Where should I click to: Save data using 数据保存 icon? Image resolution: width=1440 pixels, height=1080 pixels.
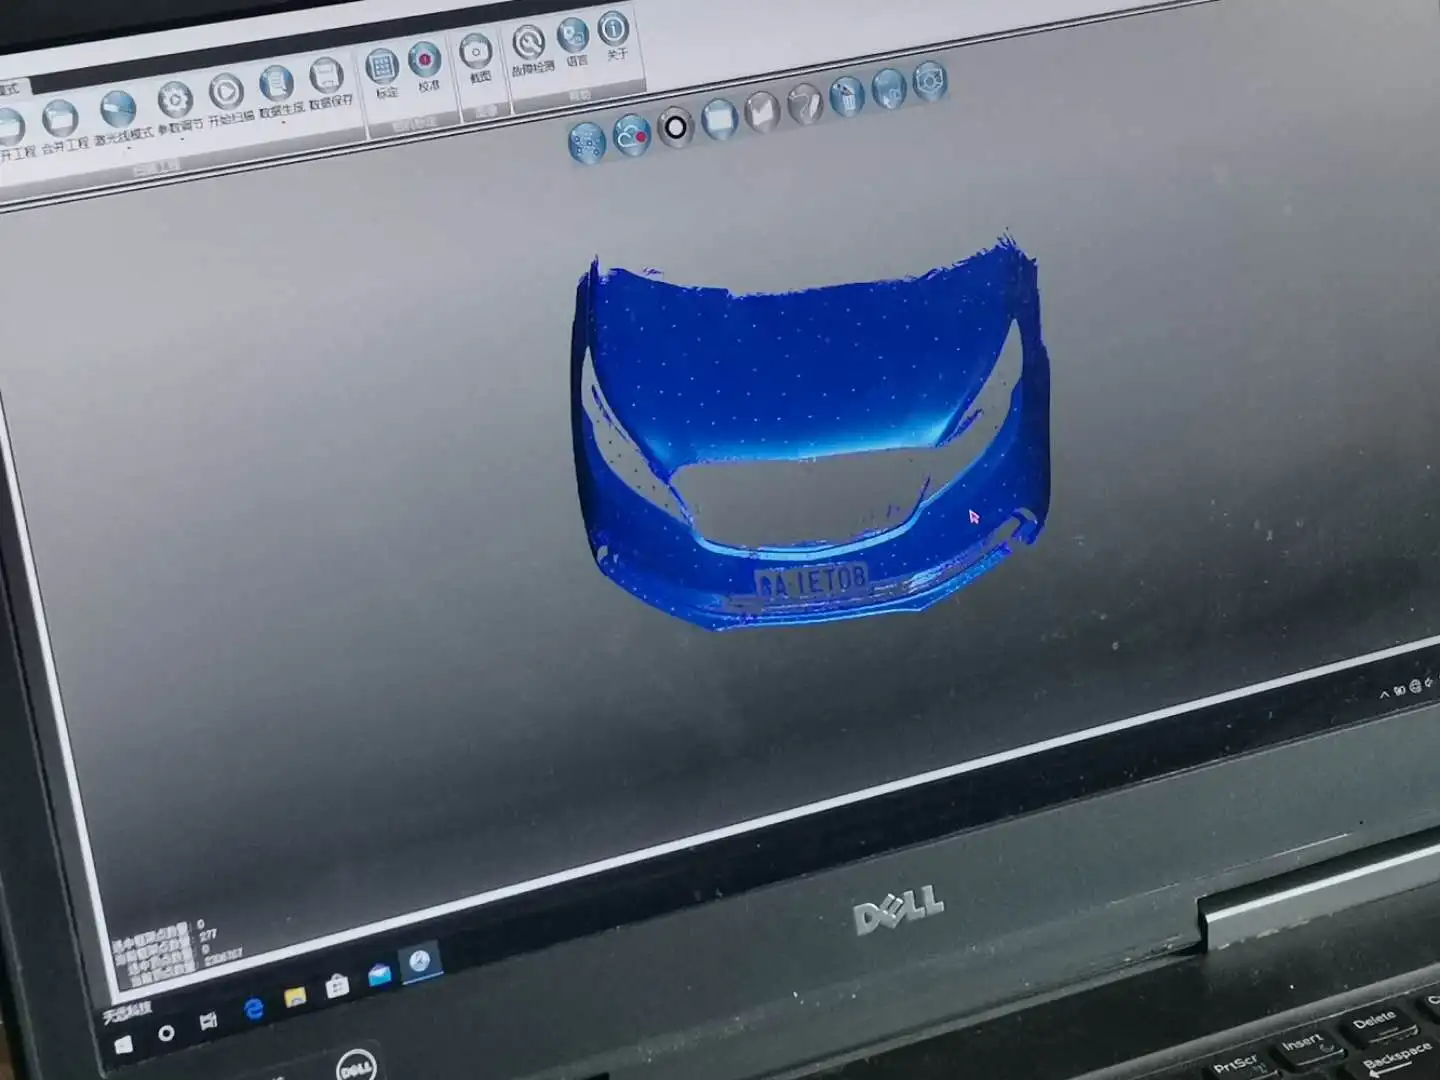(327, 79)
